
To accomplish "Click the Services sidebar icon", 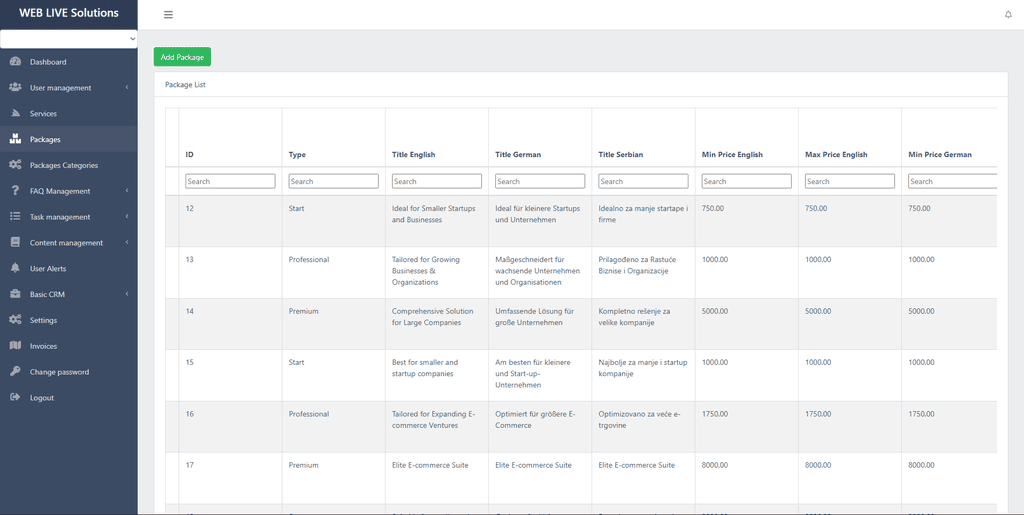I will point(16,114).
